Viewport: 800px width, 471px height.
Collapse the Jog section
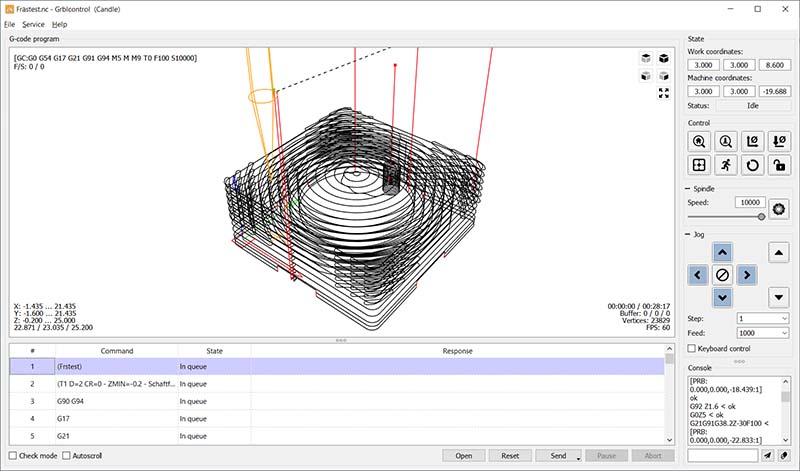click(x=688, y=235)
